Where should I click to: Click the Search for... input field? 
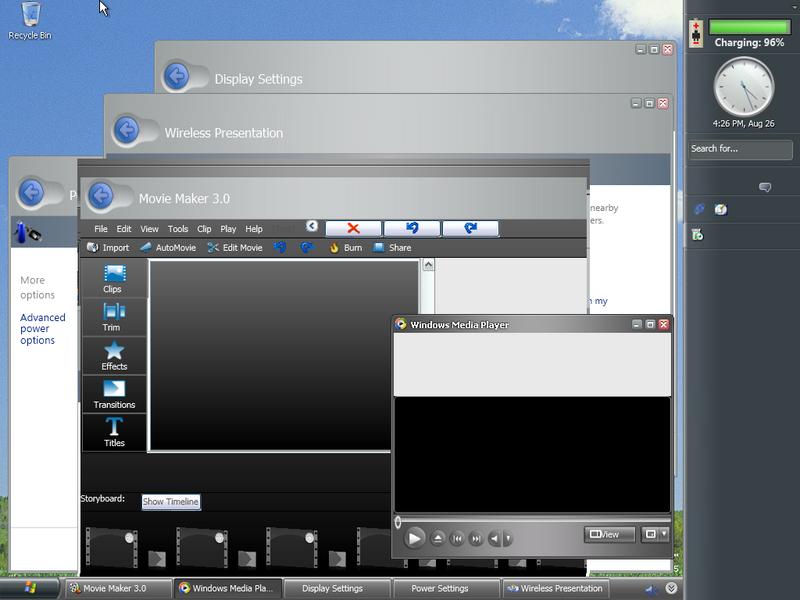(x=740, y=149)
